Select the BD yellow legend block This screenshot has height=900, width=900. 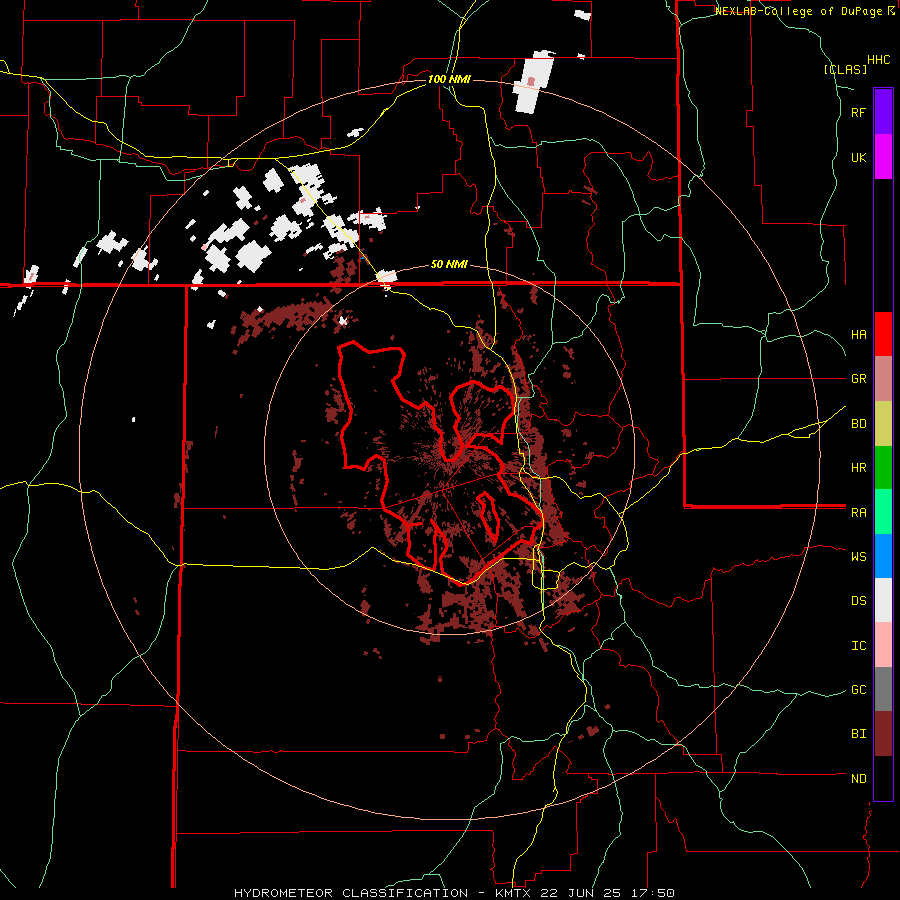point(883,424)
